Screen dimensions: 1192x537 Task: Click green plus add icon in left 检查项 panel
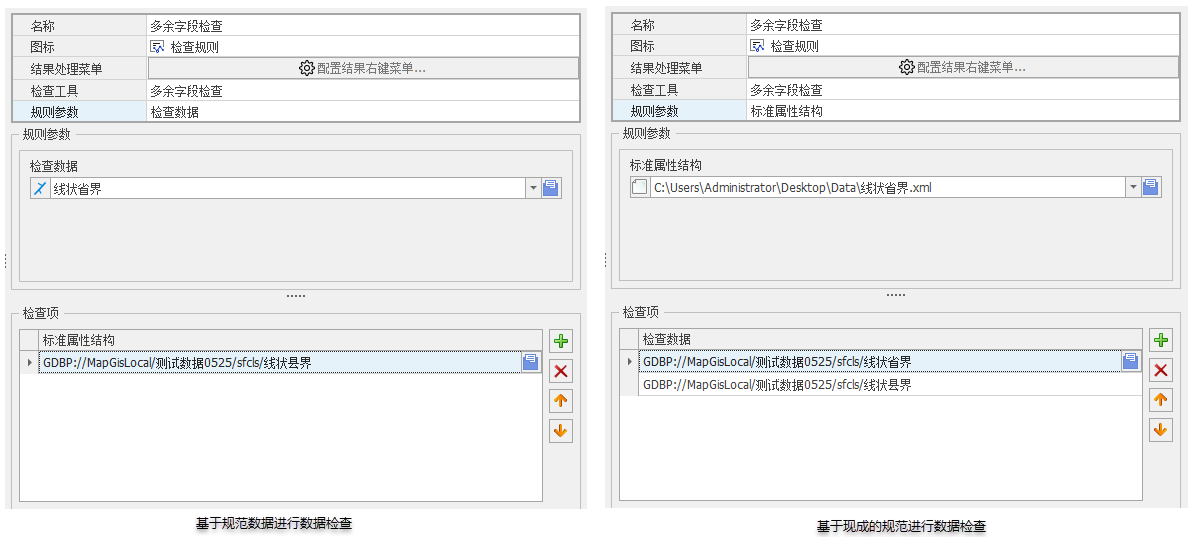(x=561, y=341)
